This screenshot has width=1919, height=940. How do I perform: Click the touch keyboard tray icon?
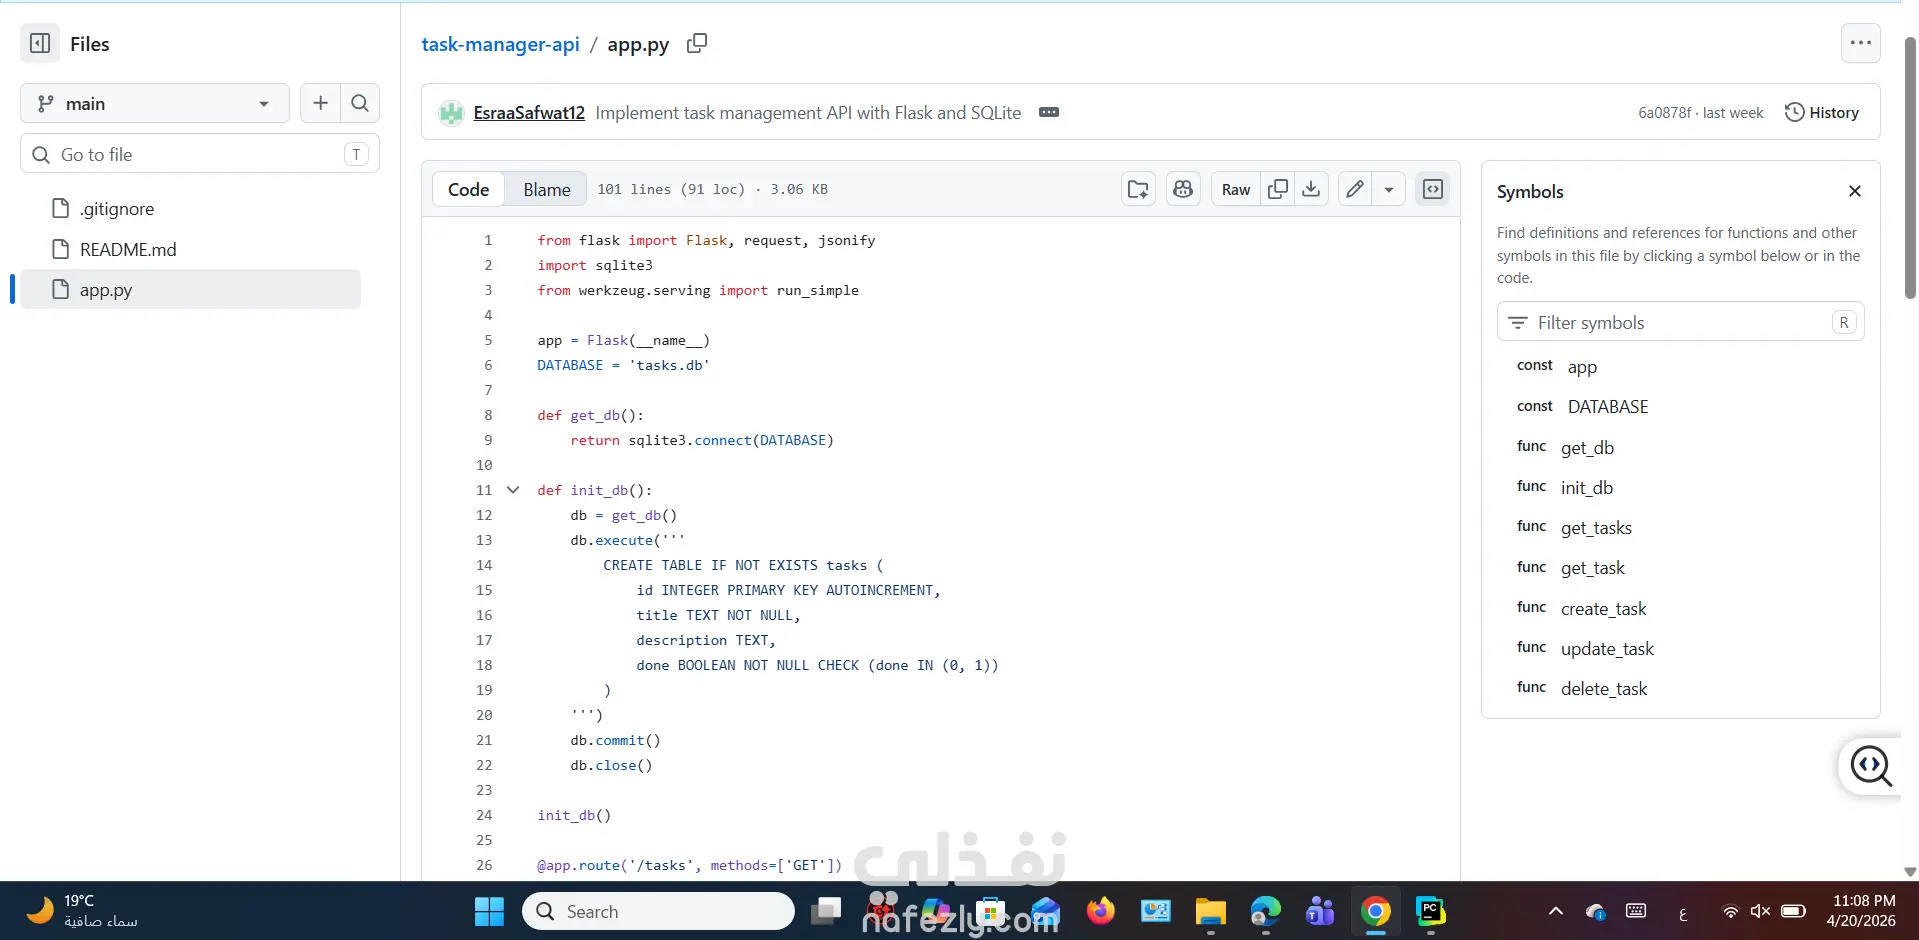[x=1636, y=910]
